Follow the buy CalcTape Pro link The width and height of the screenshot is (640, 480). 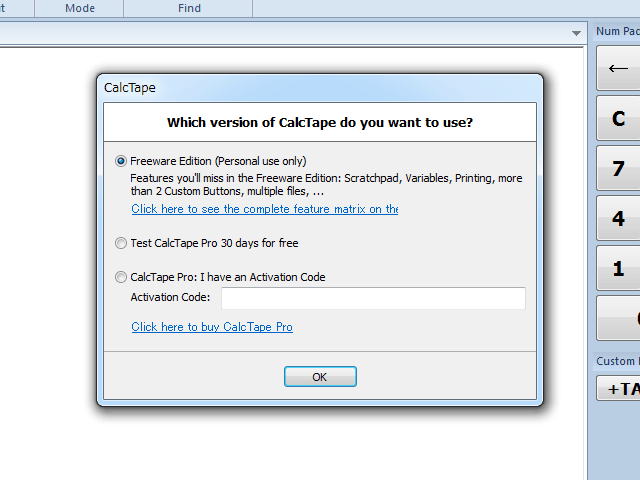coord(212,327)
